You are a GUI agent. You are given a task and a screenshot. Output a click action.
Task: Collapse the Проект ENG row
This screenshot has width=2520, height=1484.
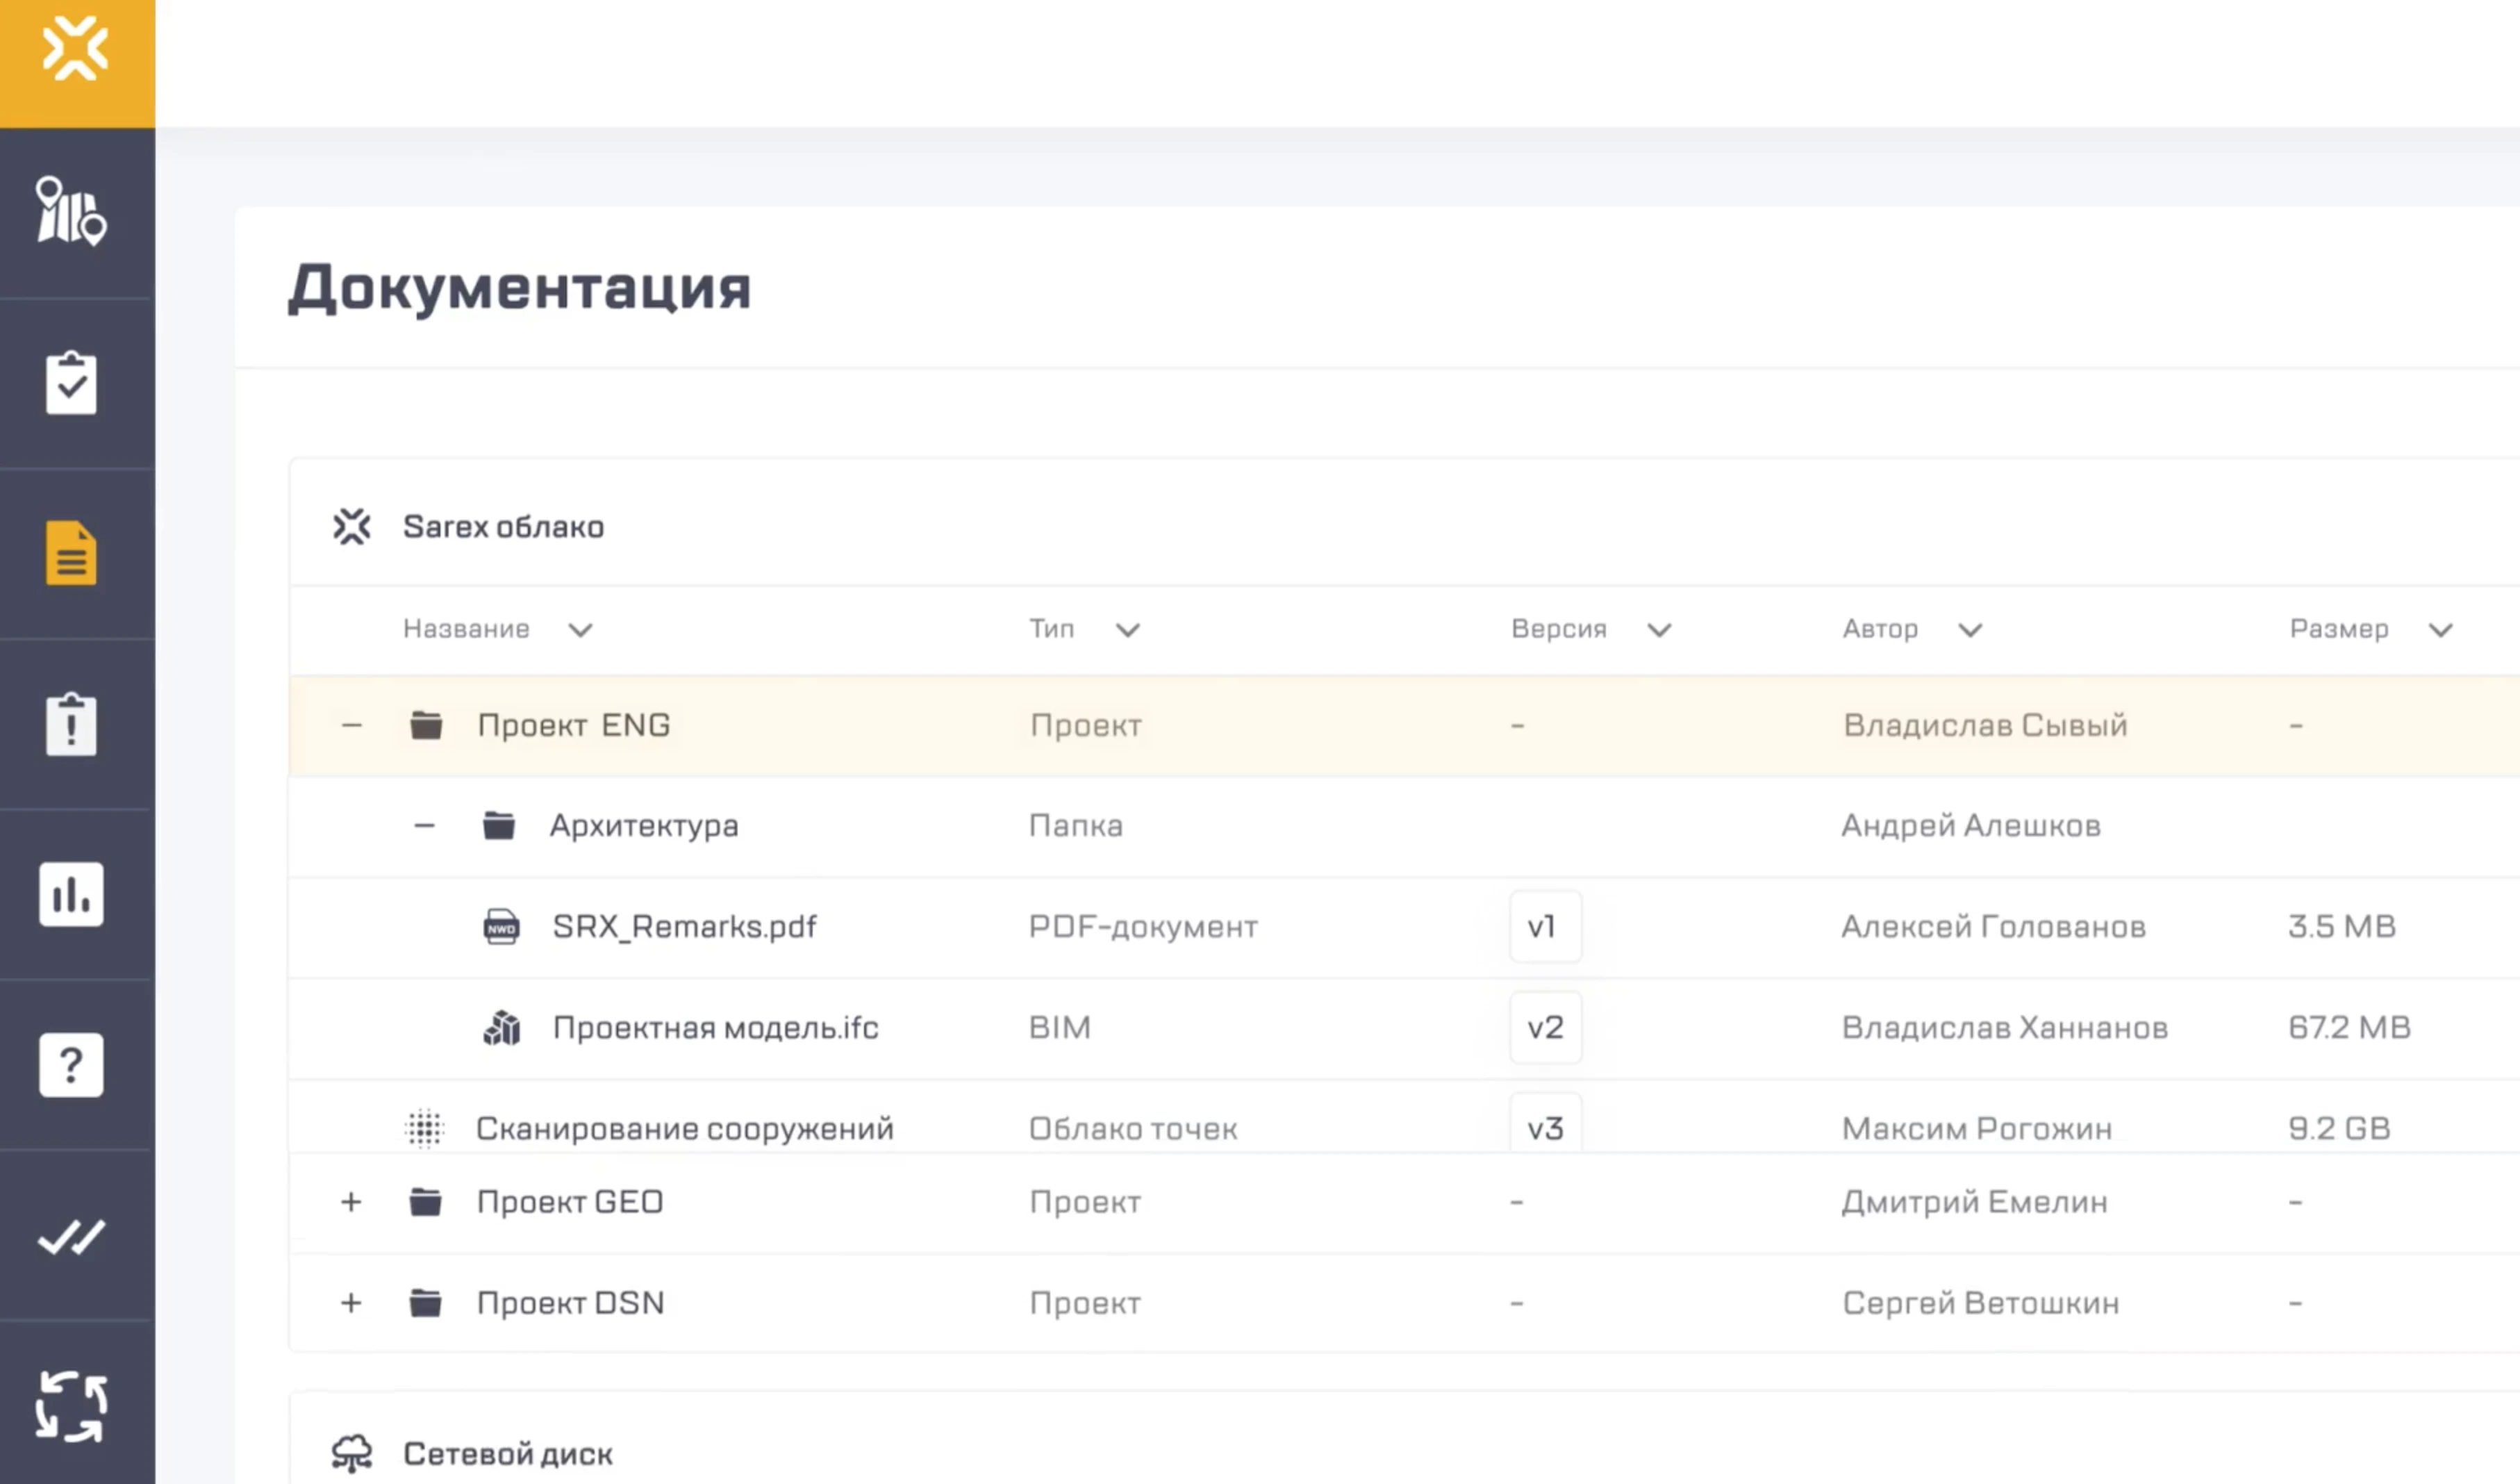pos(351,725)
